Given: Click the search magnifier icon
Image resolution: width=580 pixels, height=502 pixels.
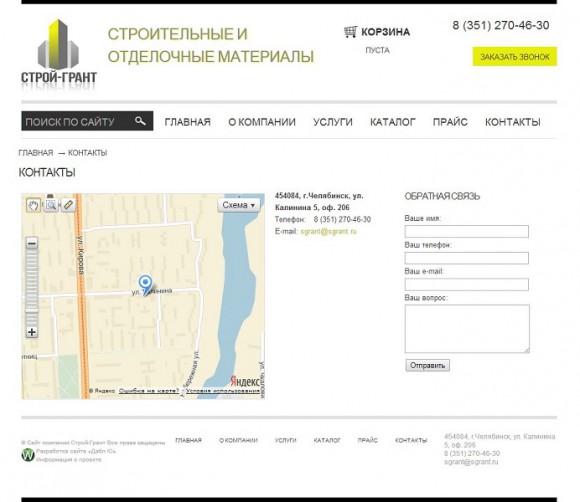Looking at the screenshot, I should click(x=140, y=121).
